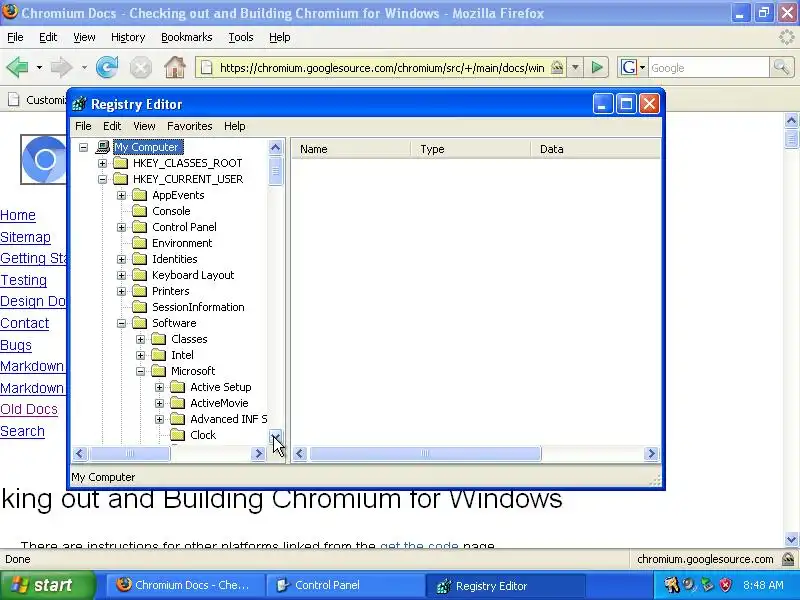This screenshot has width=800, height=600.
Task: Go to Firefox Home page icon
Action: [x=174, y=67]
